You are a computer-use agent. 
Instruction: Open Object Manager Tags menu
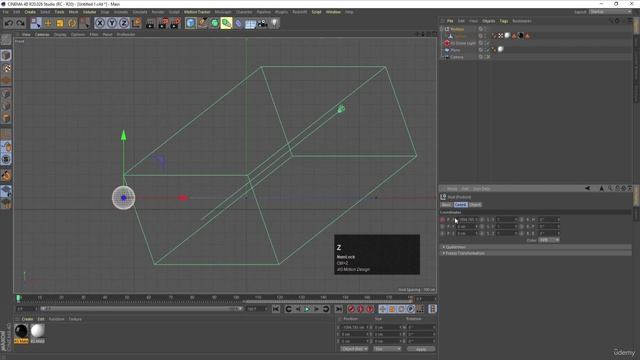504,21
